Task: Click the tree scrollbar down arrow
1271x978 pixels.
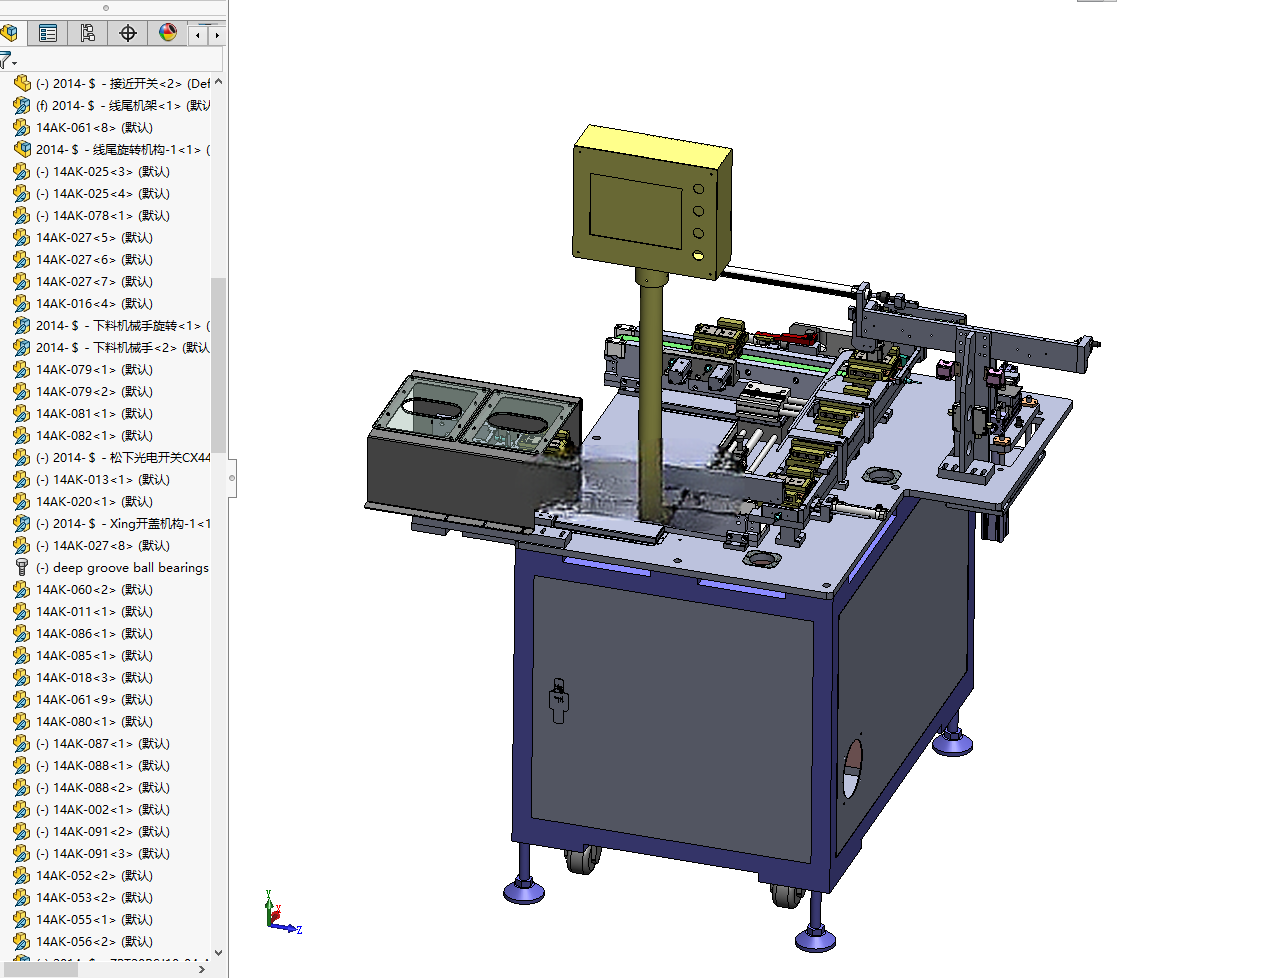Action: click(x=218, y=953)
